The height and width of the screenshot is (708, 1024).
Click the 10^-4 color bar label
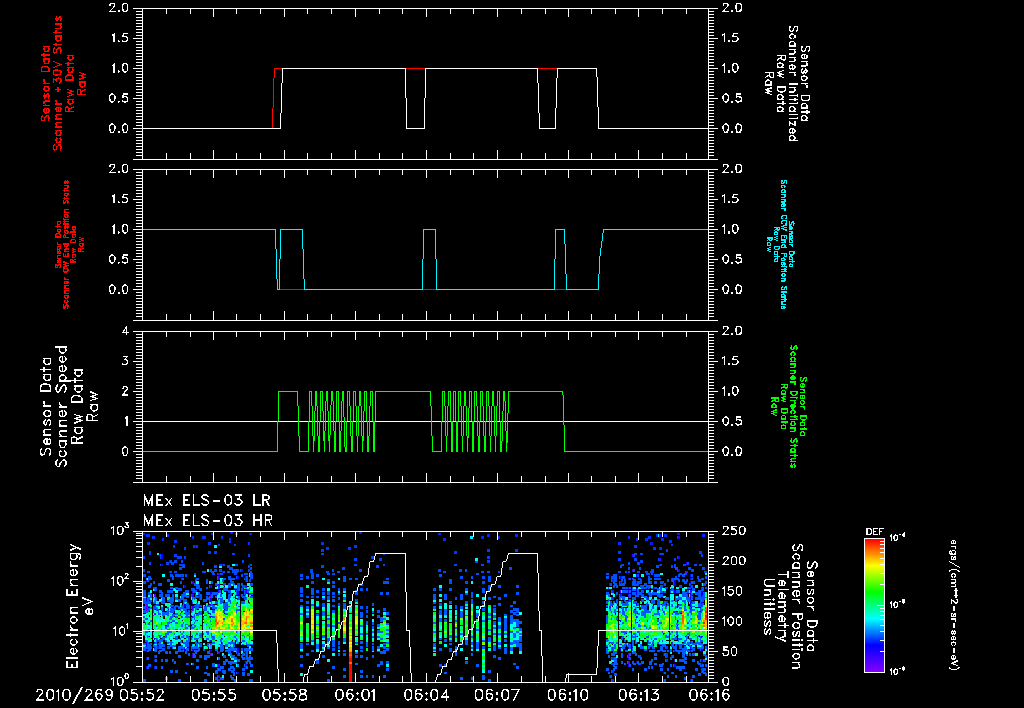(899, 538)
